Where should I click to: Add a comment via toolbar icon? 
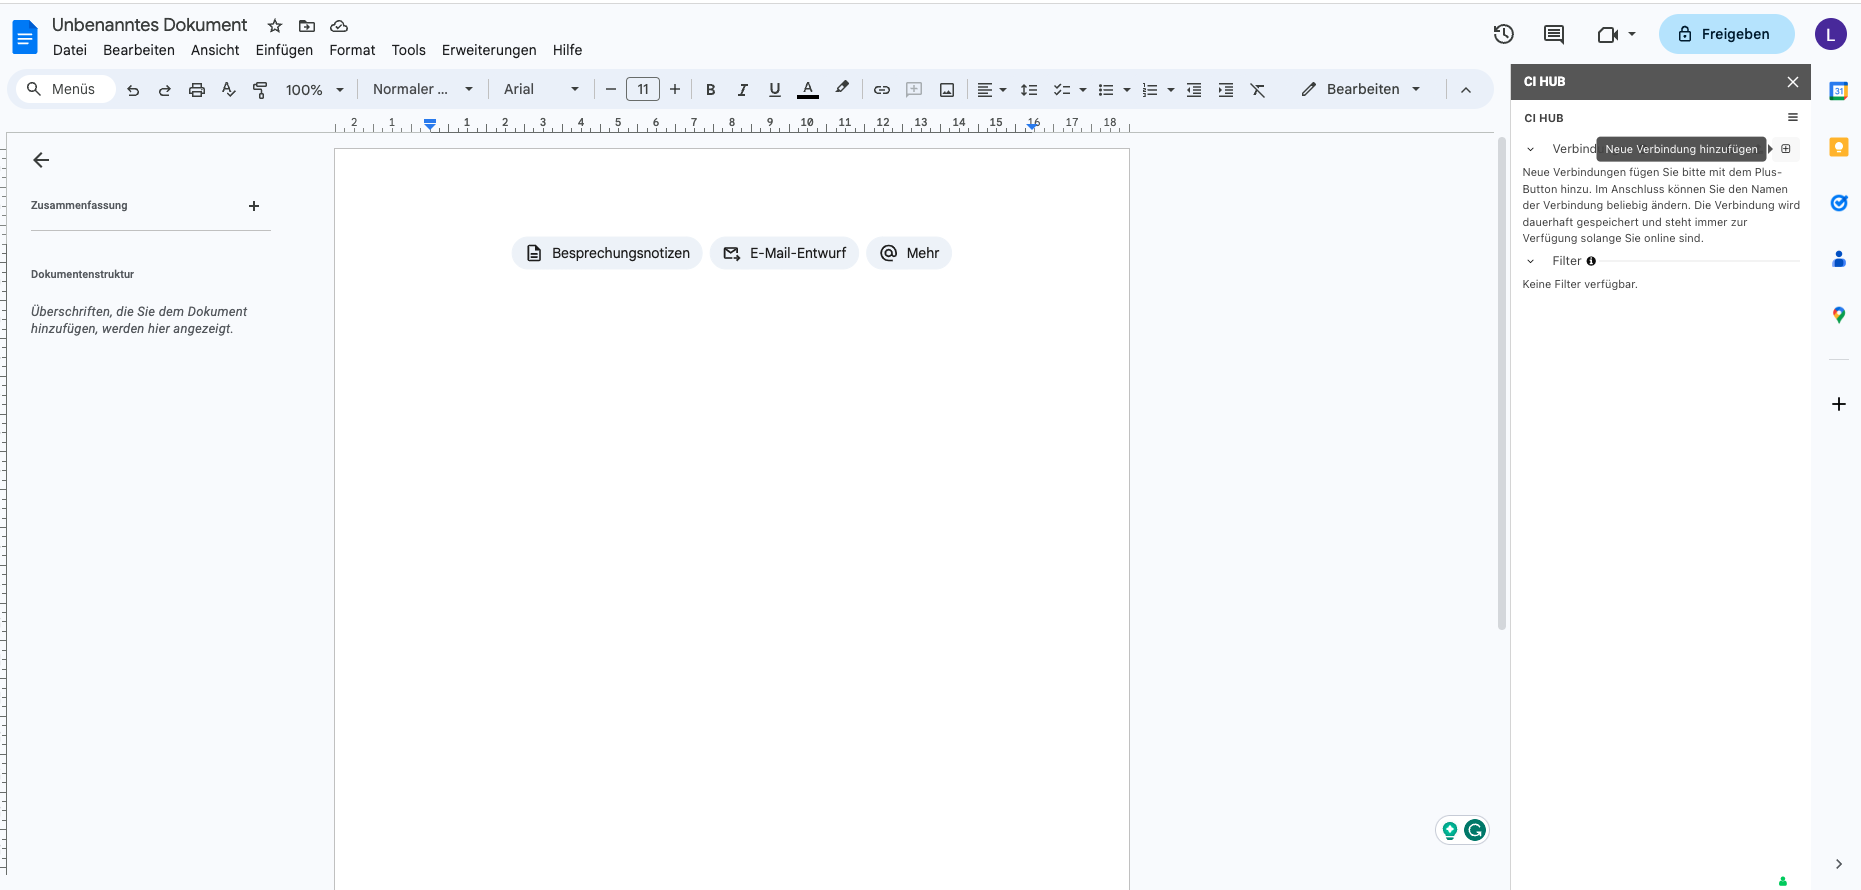tap(914, 90)
